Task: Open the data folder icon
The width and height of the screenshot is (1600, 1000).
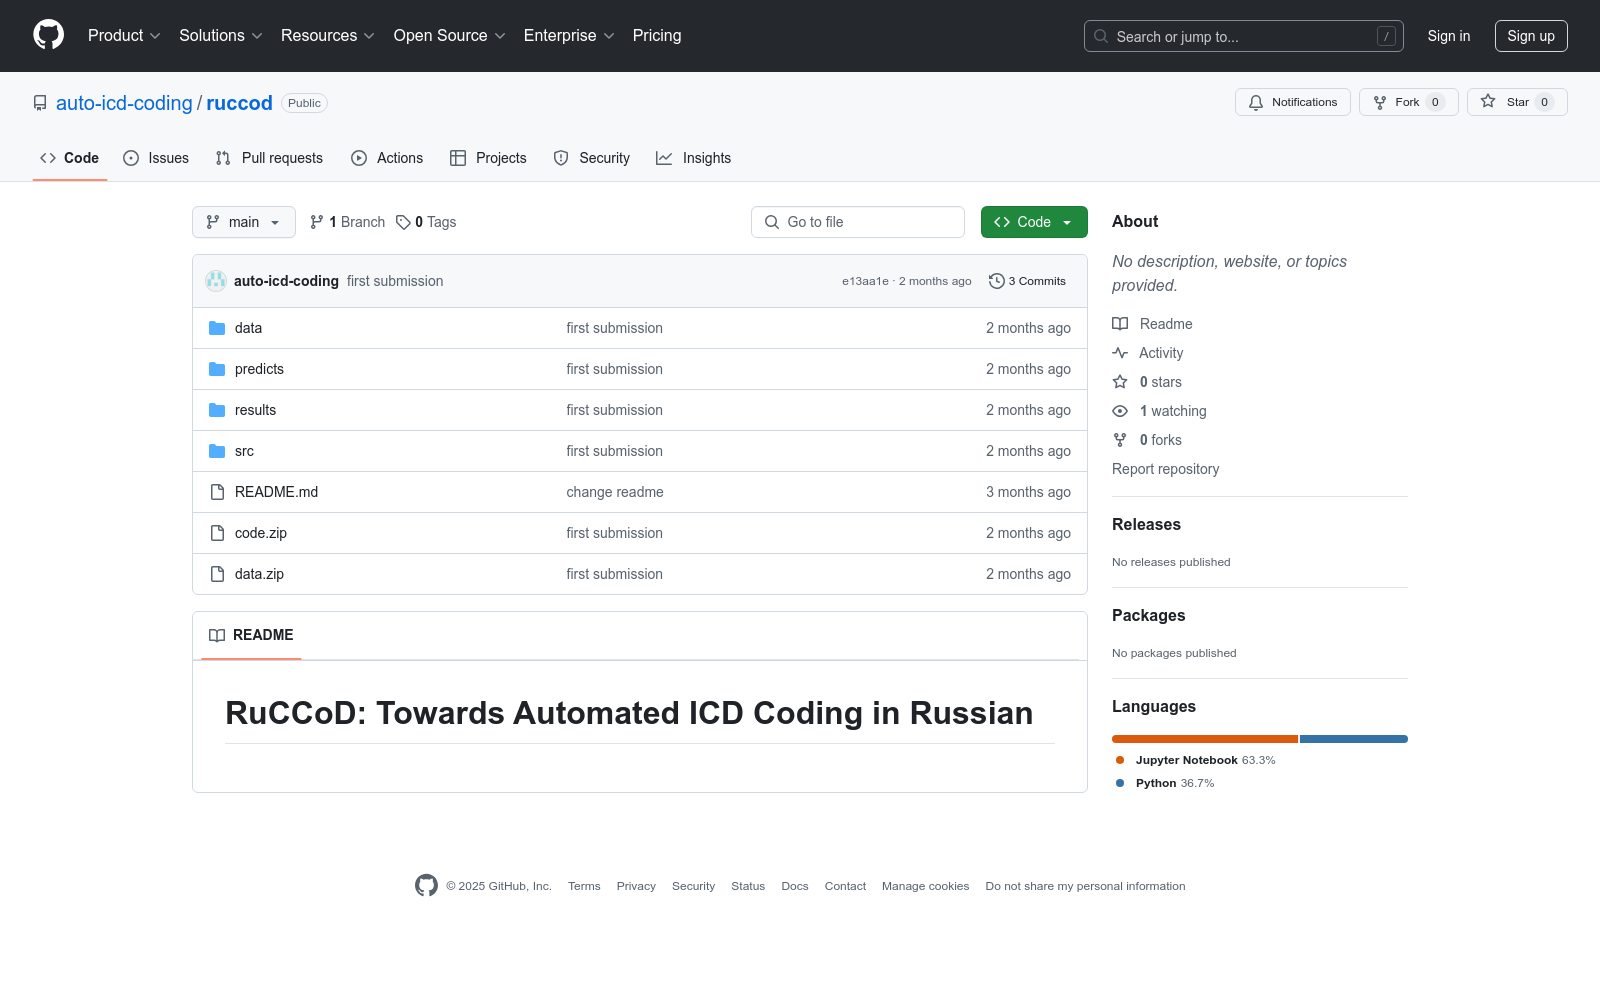Action: coord(217,328)
